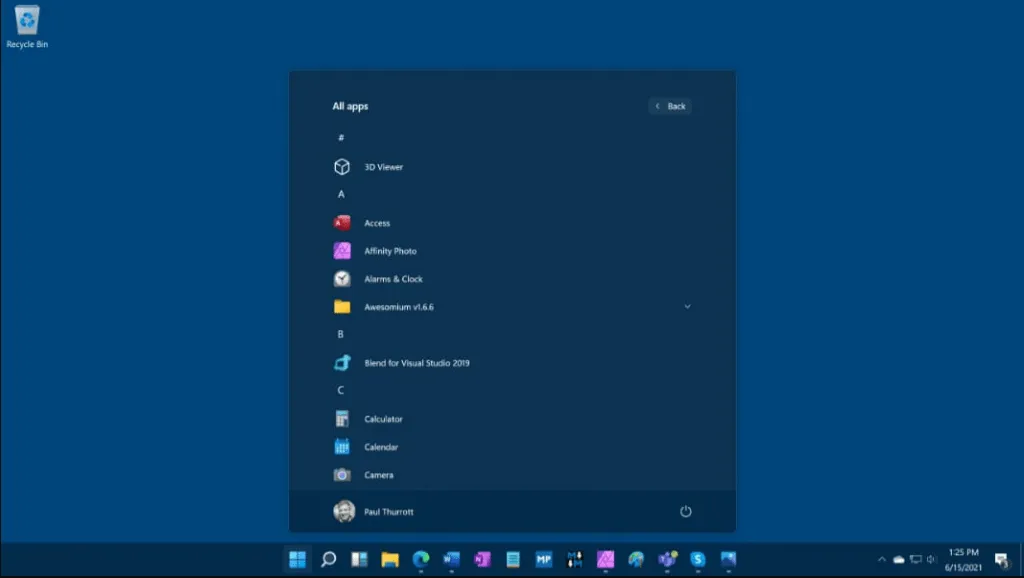
Task: Open Microsoft Teams from the taskbar
Action: (667, 561)
